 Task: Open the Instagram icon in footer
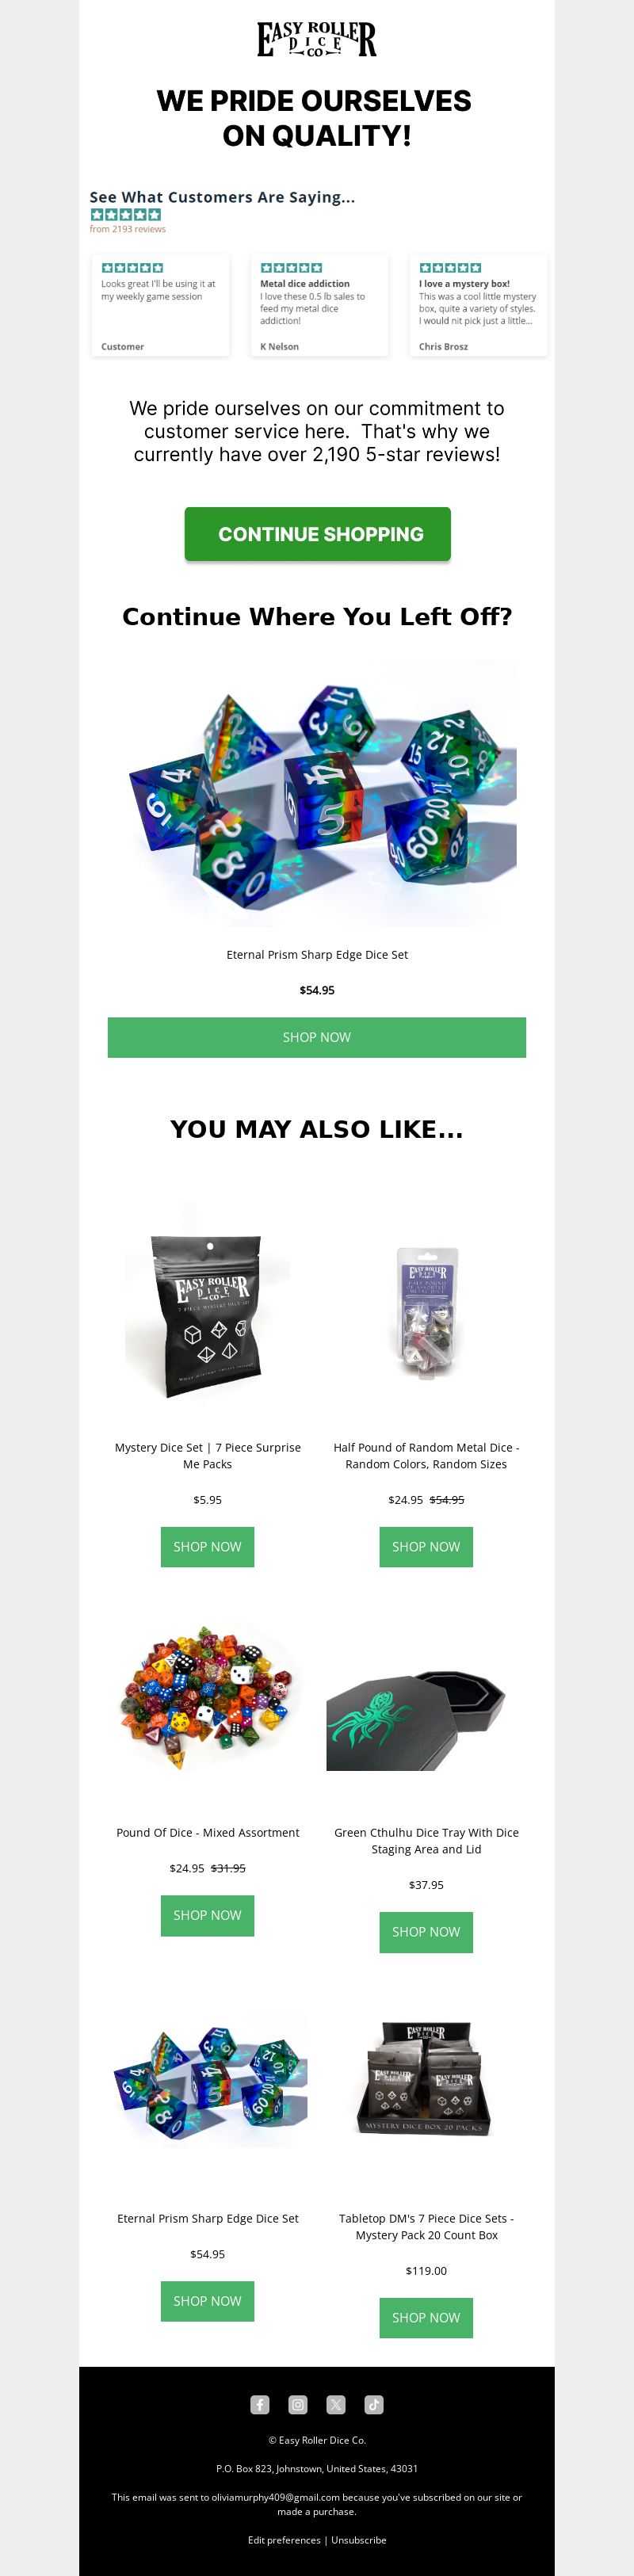pos(298,2405)
